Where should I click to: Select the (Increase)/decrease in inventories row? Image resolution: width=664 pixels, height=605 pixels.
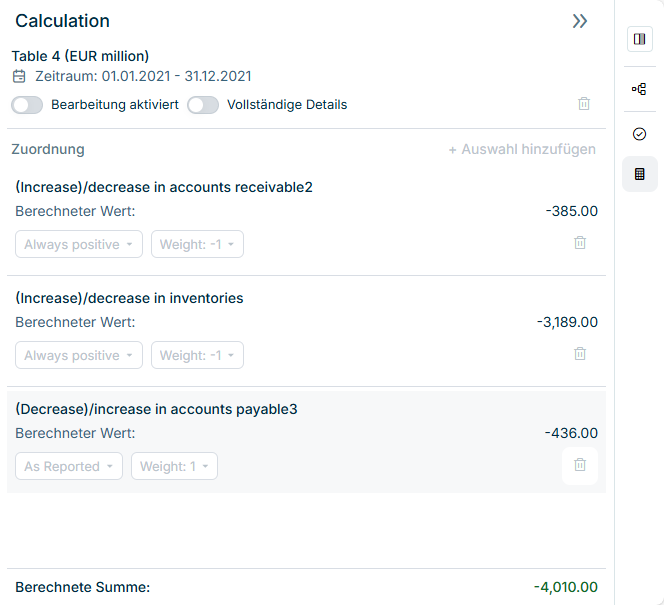pos(129,298)
